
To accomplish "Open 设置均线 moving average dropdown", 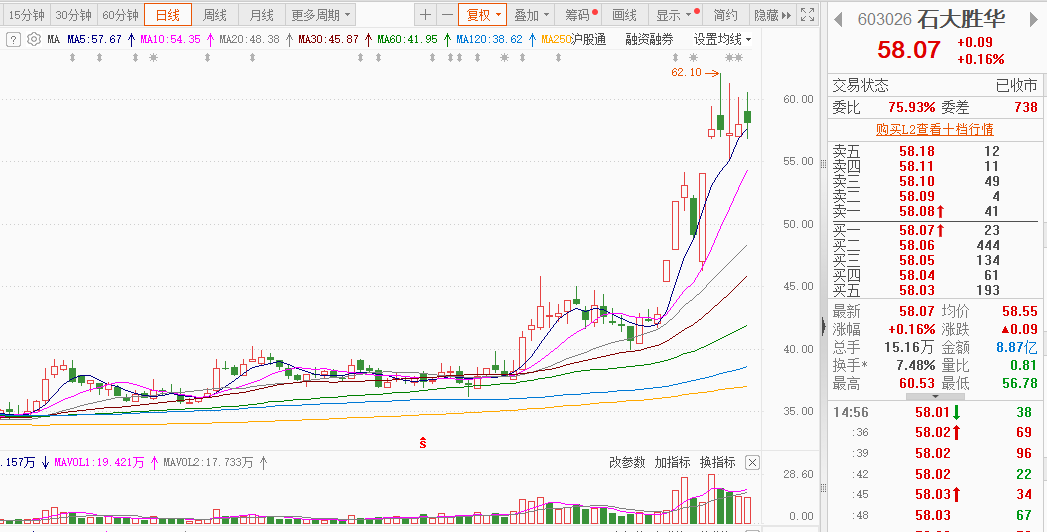I will coord(722,39).
